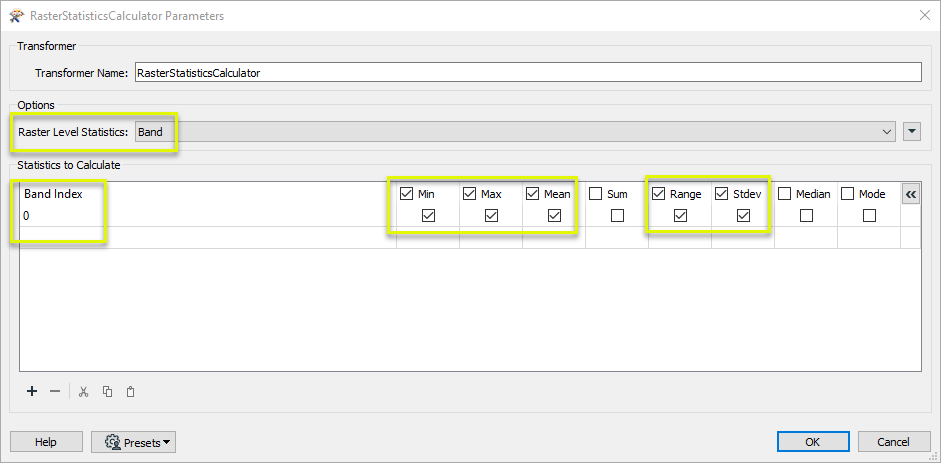Open the parameter options arrow beside Raster Level Statistics
This screenshot has height=463, width=941.
tap(912, 132)
